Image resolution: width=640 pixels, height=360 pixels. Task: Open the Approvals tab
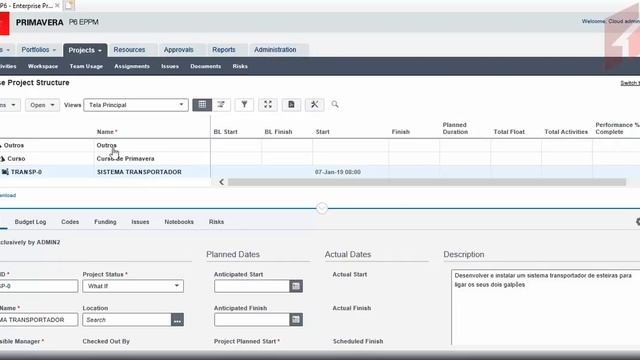(178, 50)
